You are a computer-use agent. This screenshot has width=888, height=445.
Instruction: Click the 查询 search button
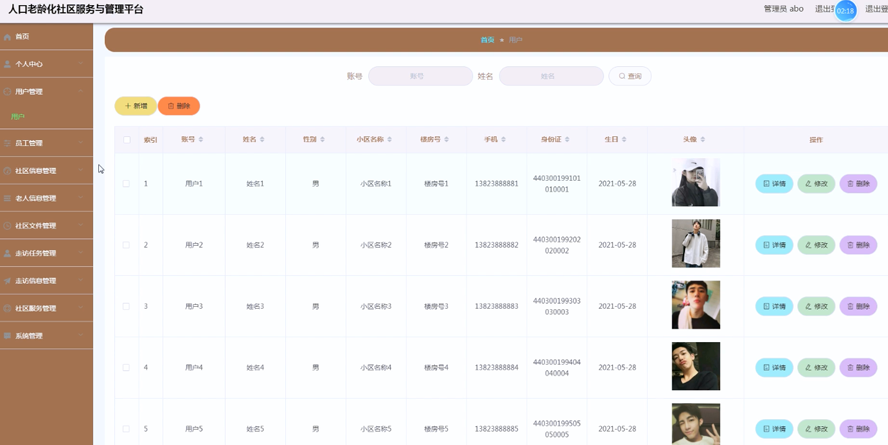tap(630, 76)
